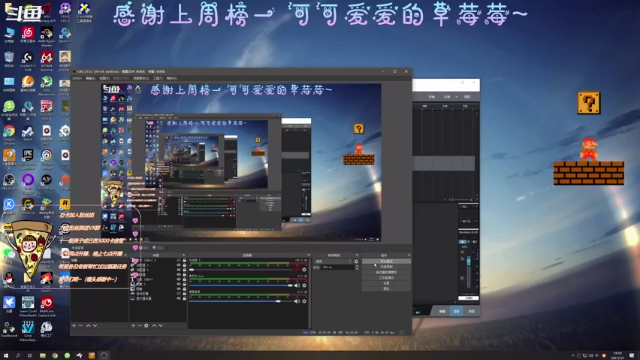Pop out the sources panel dock icon

pos(183,255)
